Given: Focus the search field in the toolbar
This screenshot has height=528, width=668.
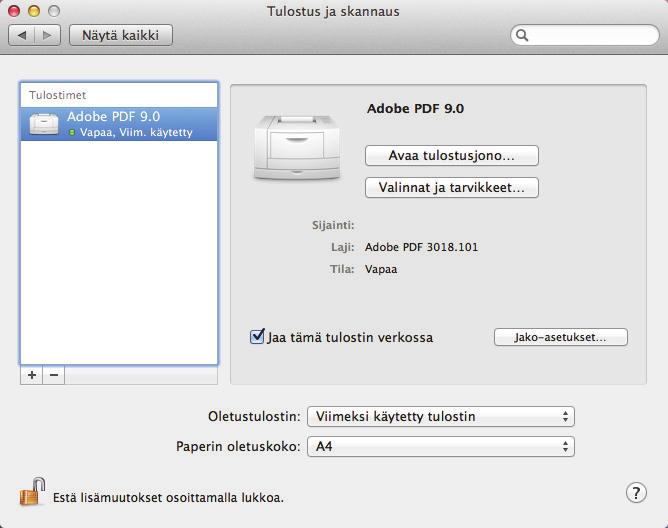Looking at the screenshot, I should (584, 35).
